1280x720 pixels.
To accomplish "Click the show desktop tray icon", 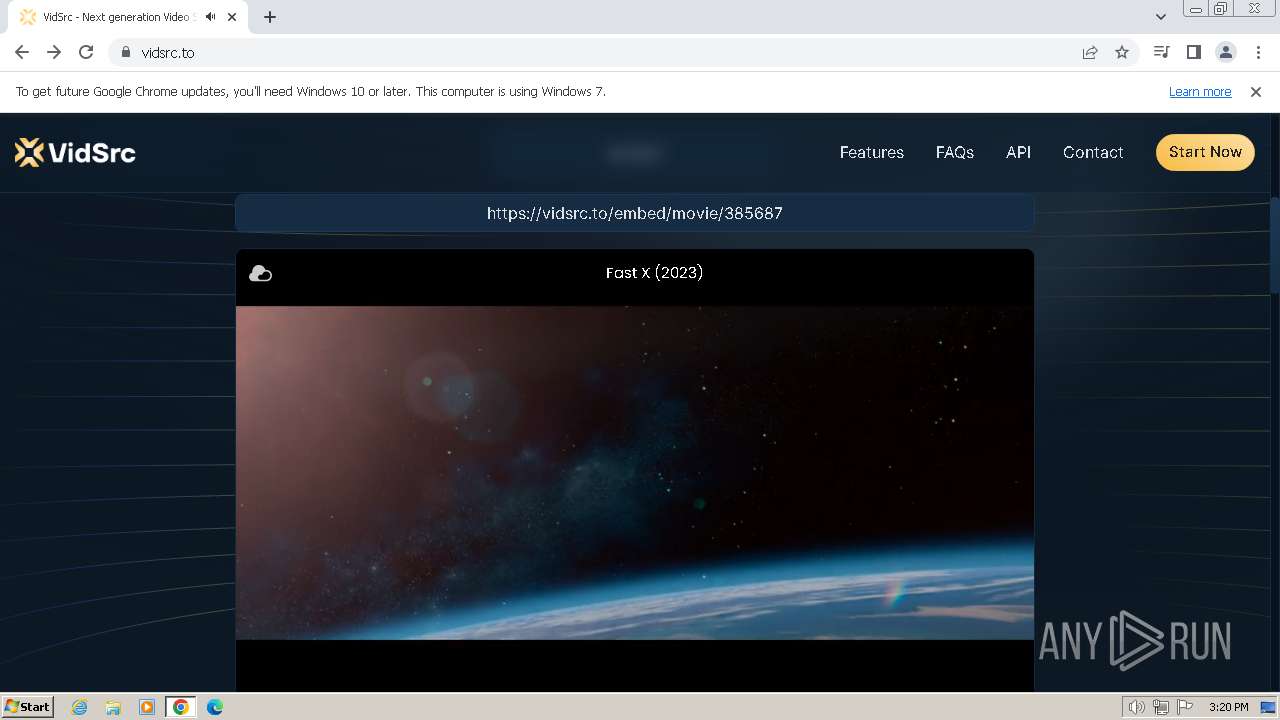I will point(1268,707).
